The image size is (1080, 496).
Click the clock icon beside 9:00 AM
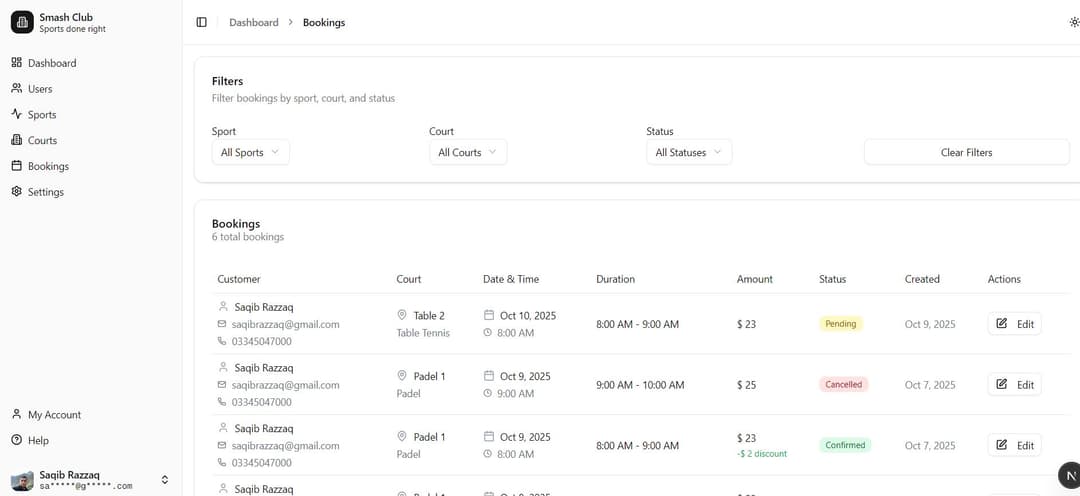[488, 393]
